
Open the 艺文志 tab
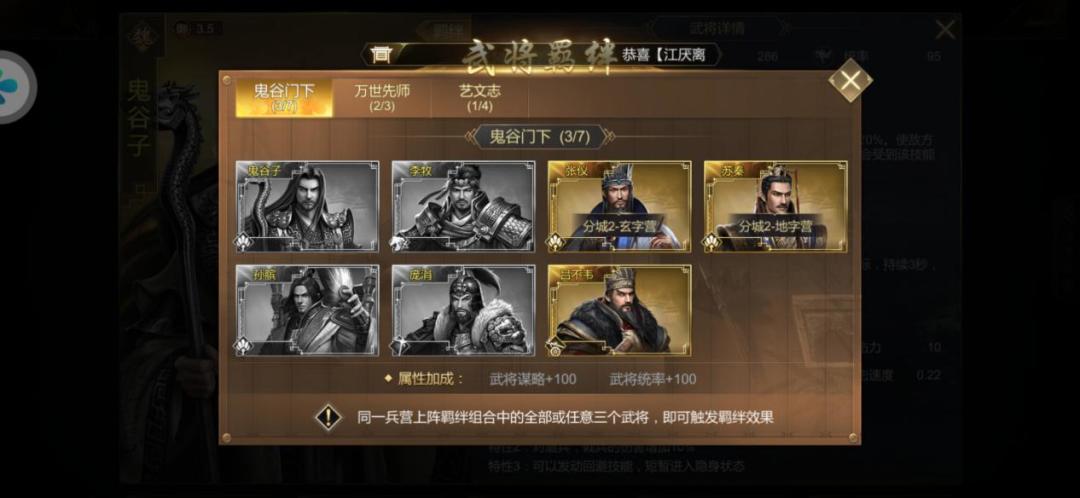coord(479,98)
